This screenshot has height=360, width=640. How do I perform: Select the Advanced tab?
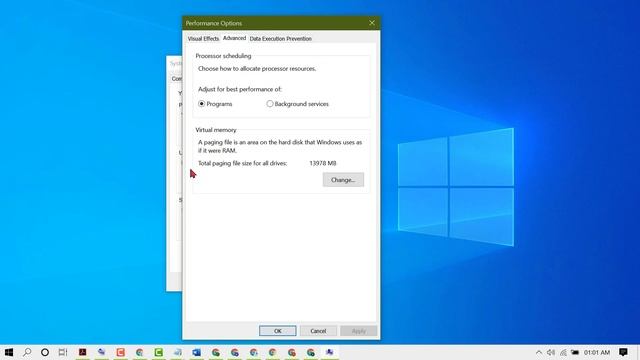[x=234, y=38]
